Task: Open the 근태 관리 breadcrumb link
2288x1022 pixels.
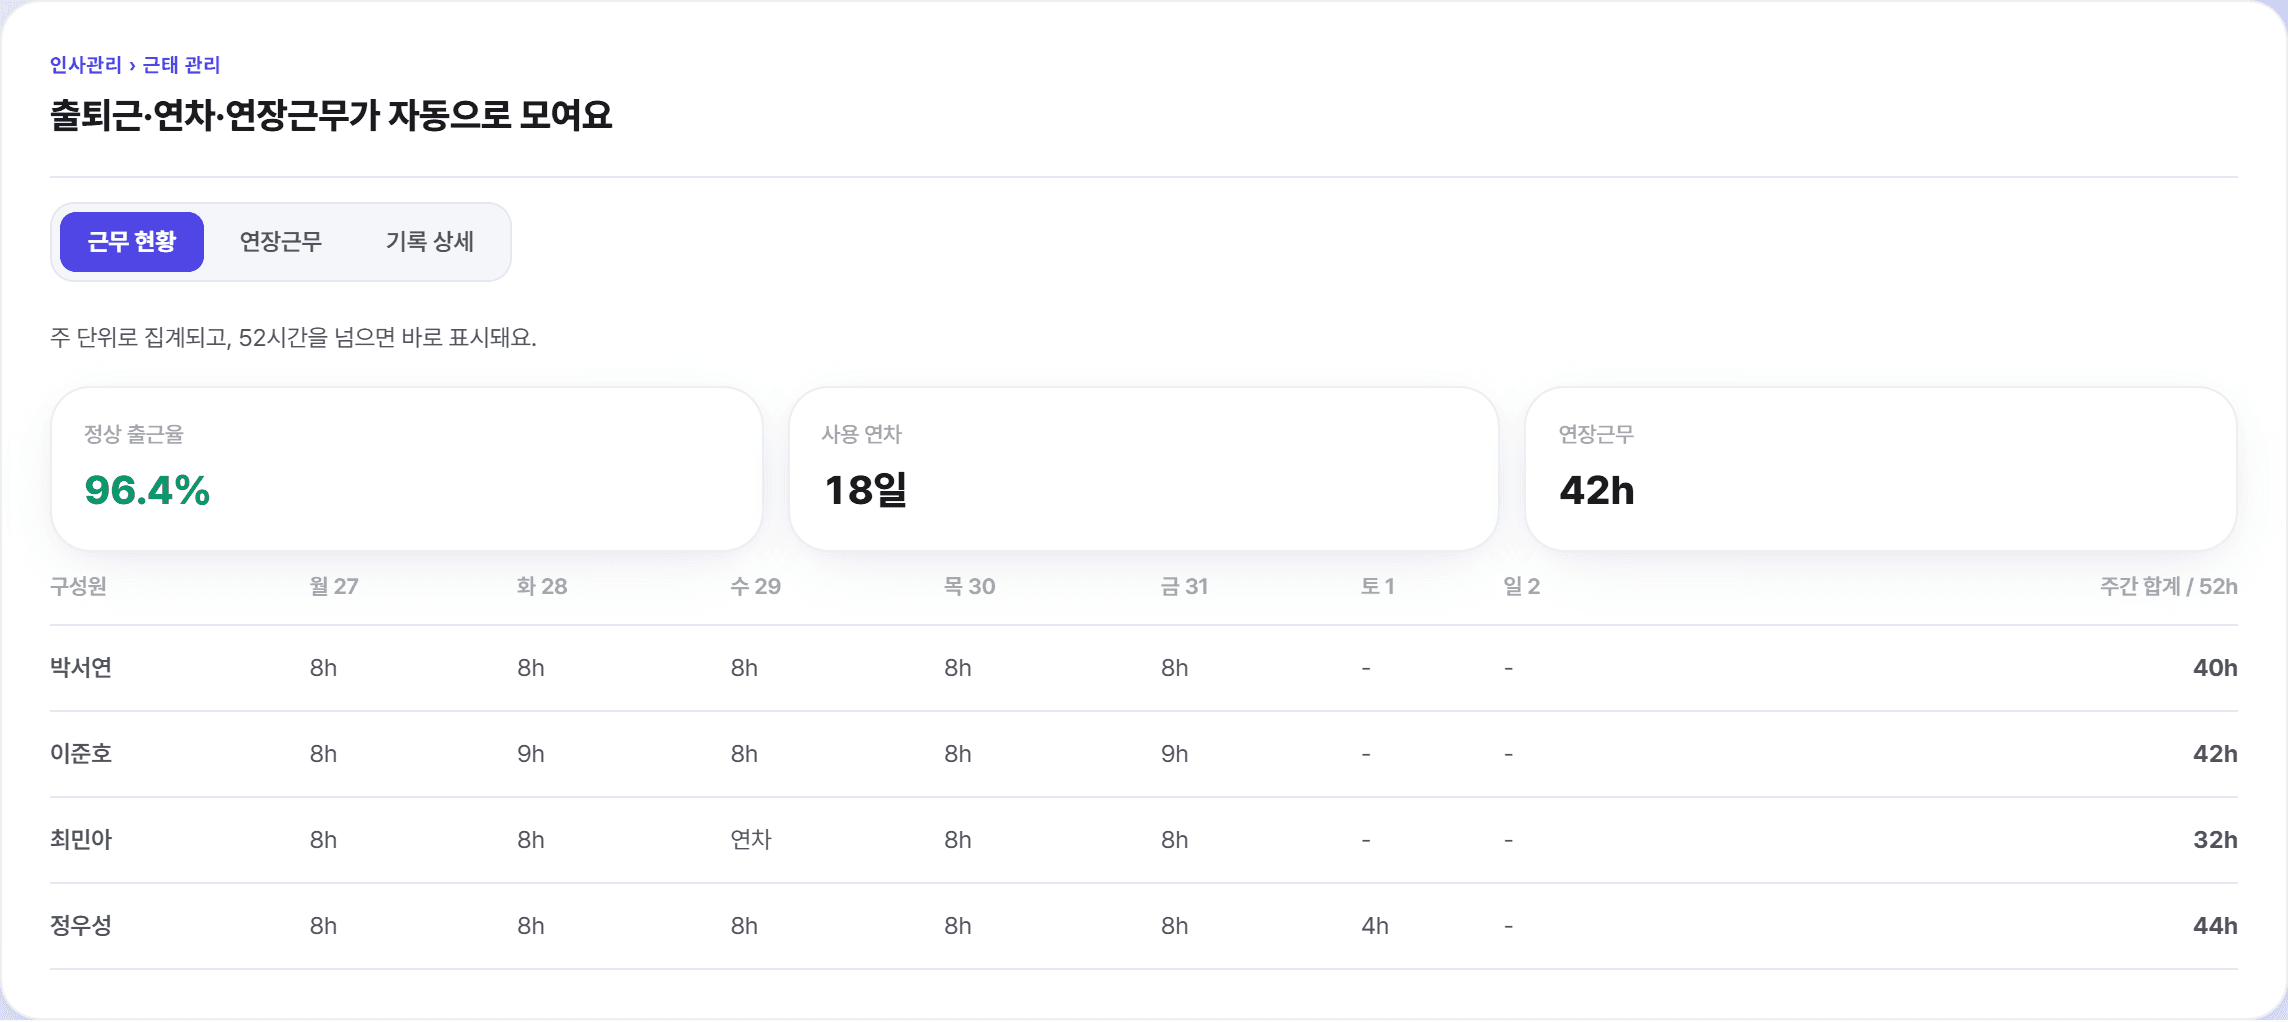Action: click(x=181, y=65)
